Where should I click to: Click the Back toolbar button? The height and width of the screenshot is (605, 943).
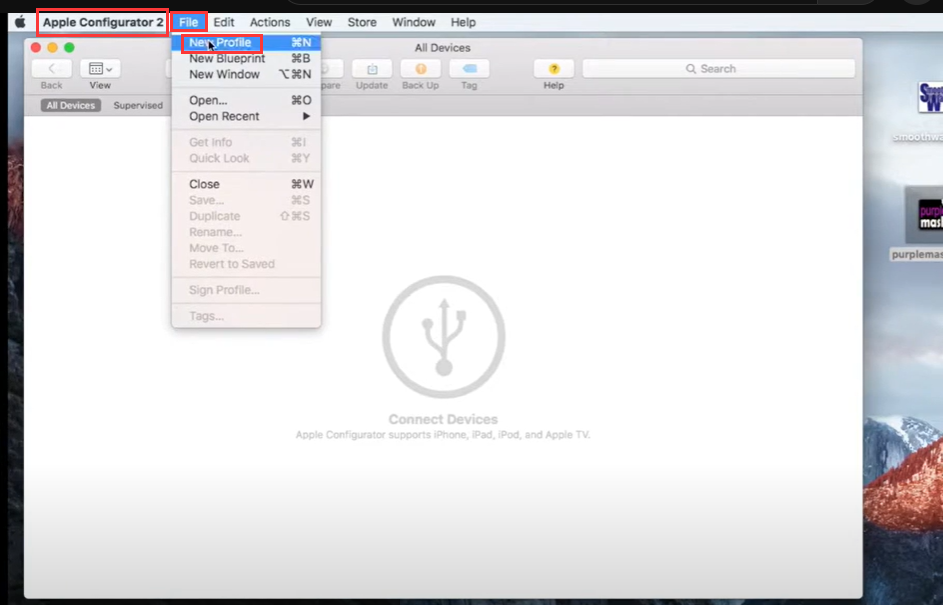(52, 69)
